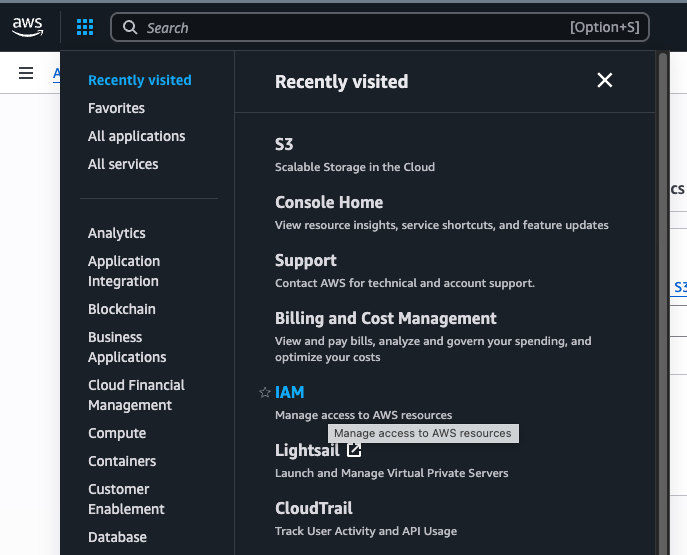This screenshot has width=687, height=555.
Task: Click the AWS logo icon
Action: coord(28,27)
